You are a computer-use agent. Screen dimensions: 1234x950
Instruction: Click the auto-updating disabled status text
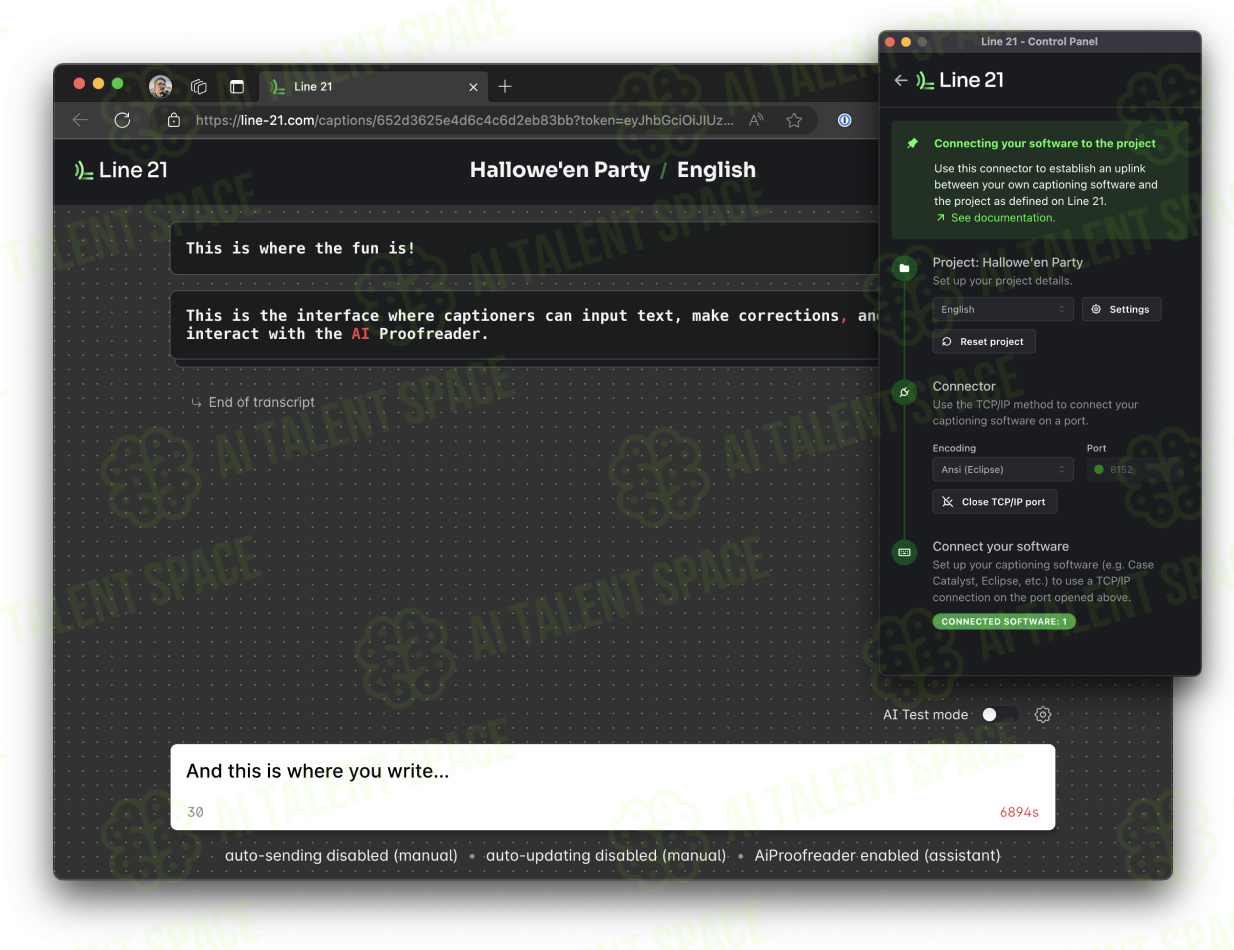click(x=606, y=856)
